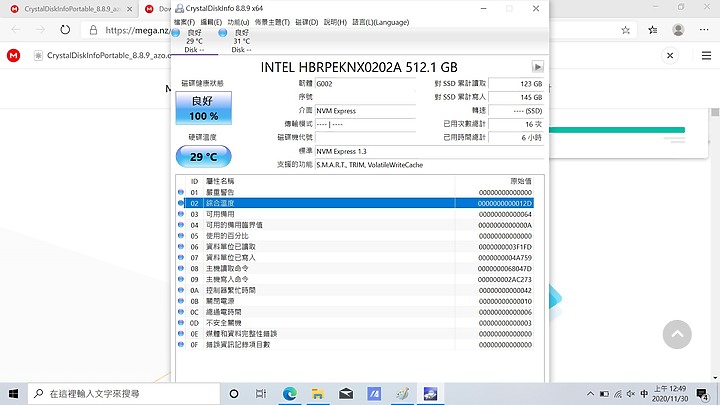Click the 29 °C temperature button

[203, 157]
